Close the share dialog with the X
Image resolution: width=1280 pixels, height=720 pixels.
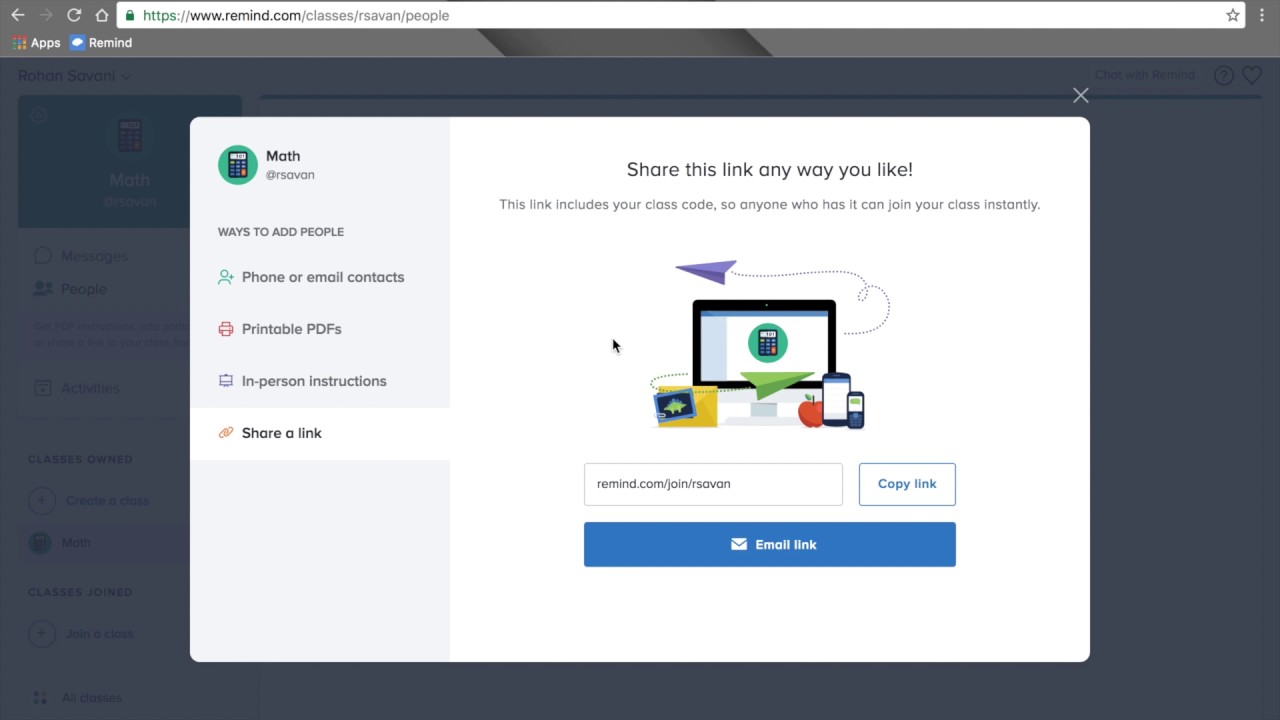point(1081,95)
